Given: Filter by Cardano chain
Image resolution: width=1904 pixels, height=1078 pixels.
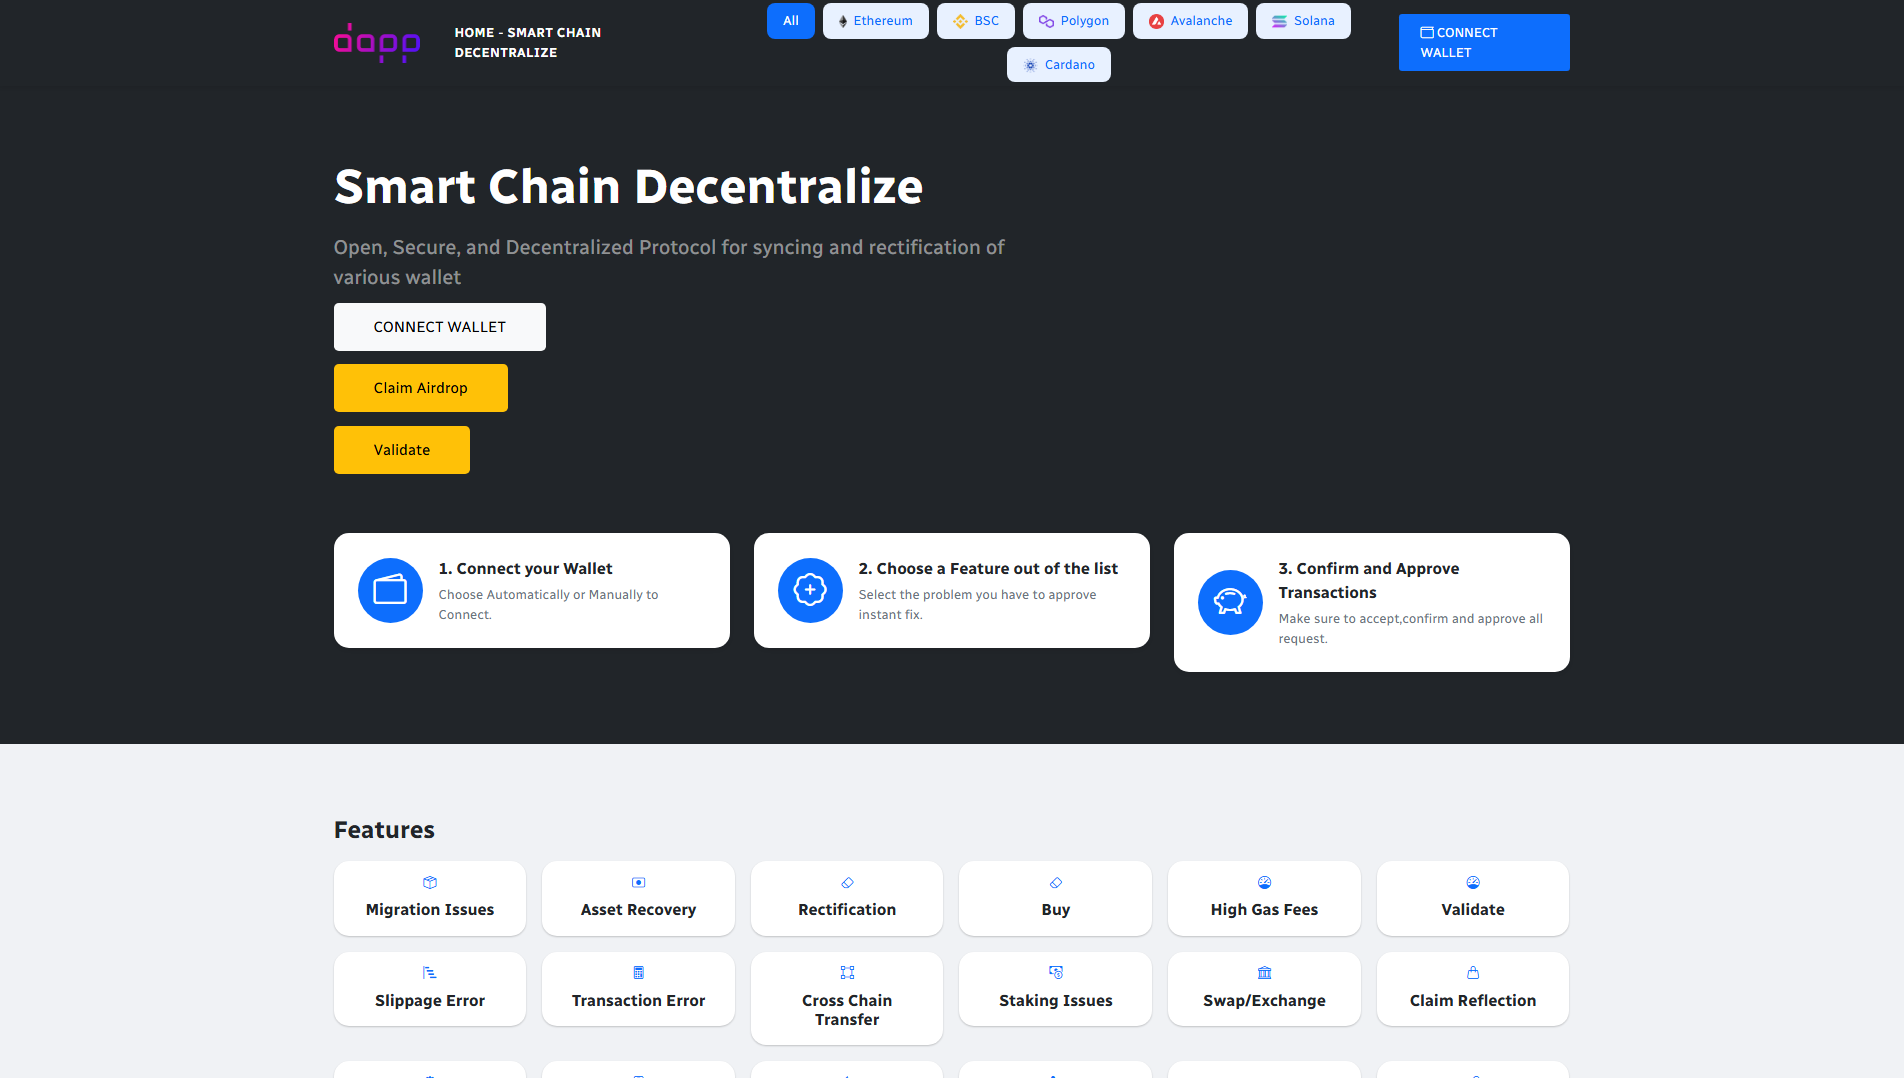Looking at the screenshot, I should click(1059, 65).
